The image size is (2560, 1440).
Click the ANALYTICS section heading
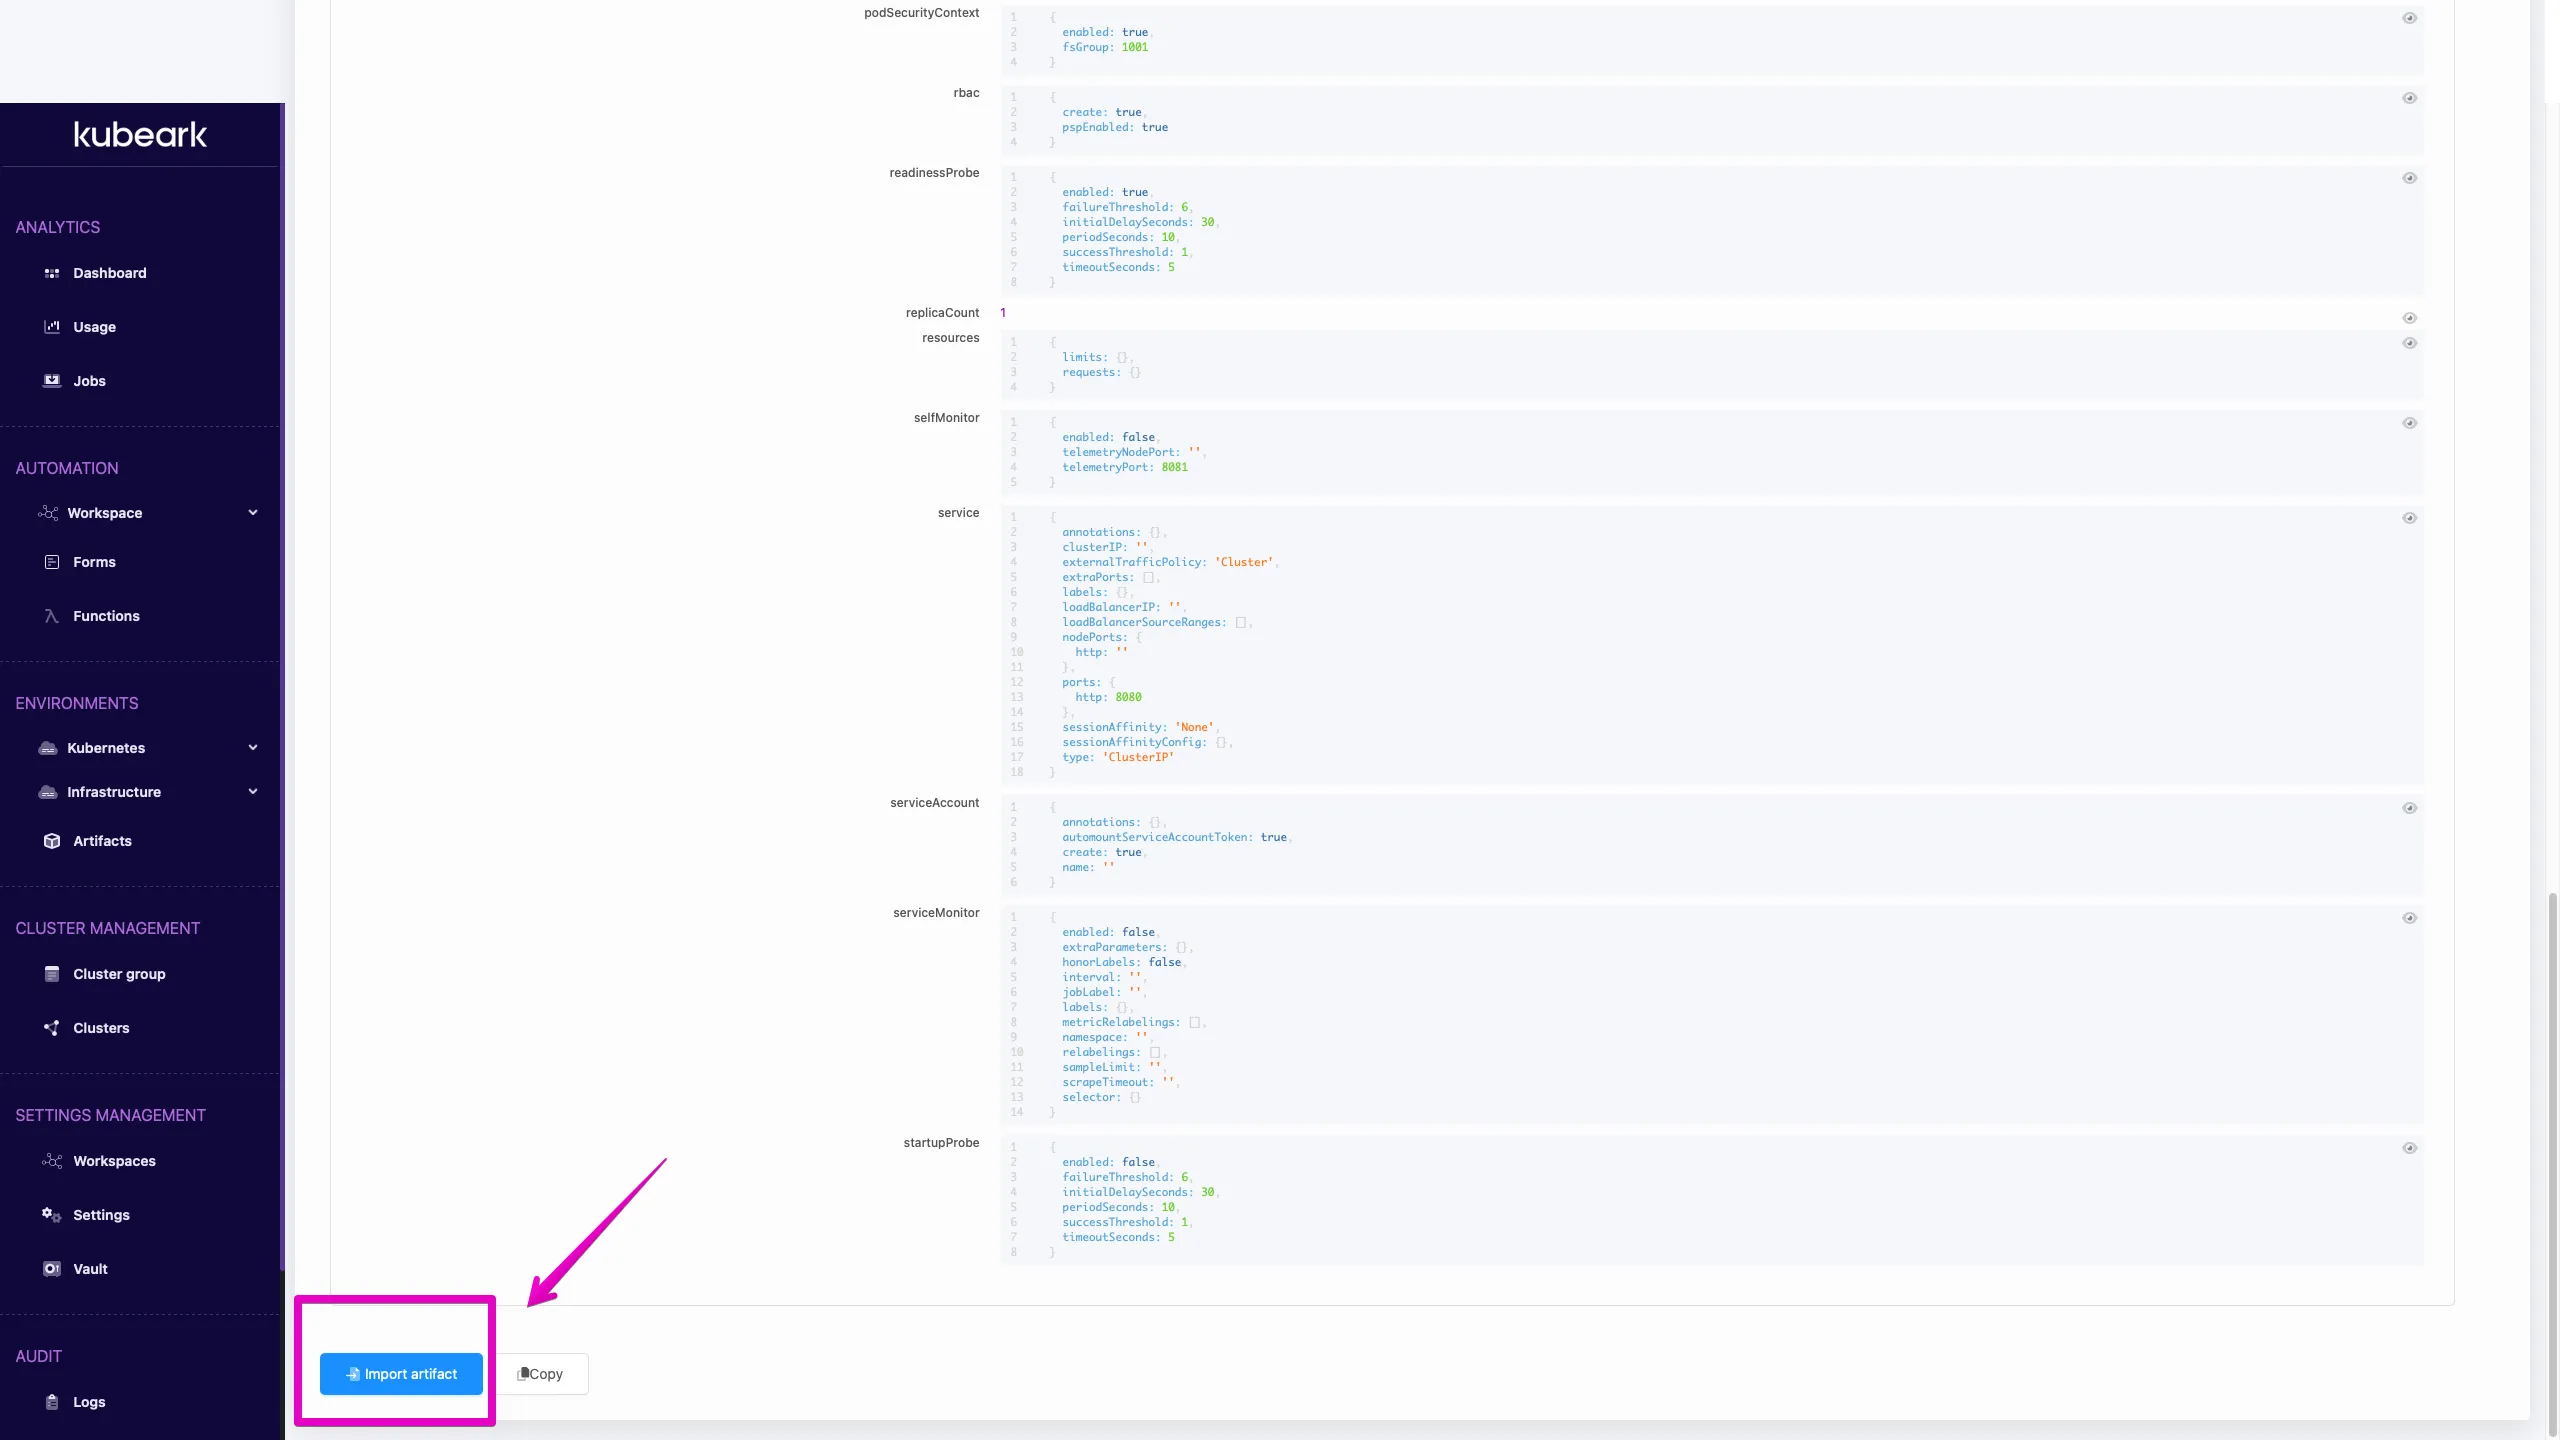click(58, 227)
